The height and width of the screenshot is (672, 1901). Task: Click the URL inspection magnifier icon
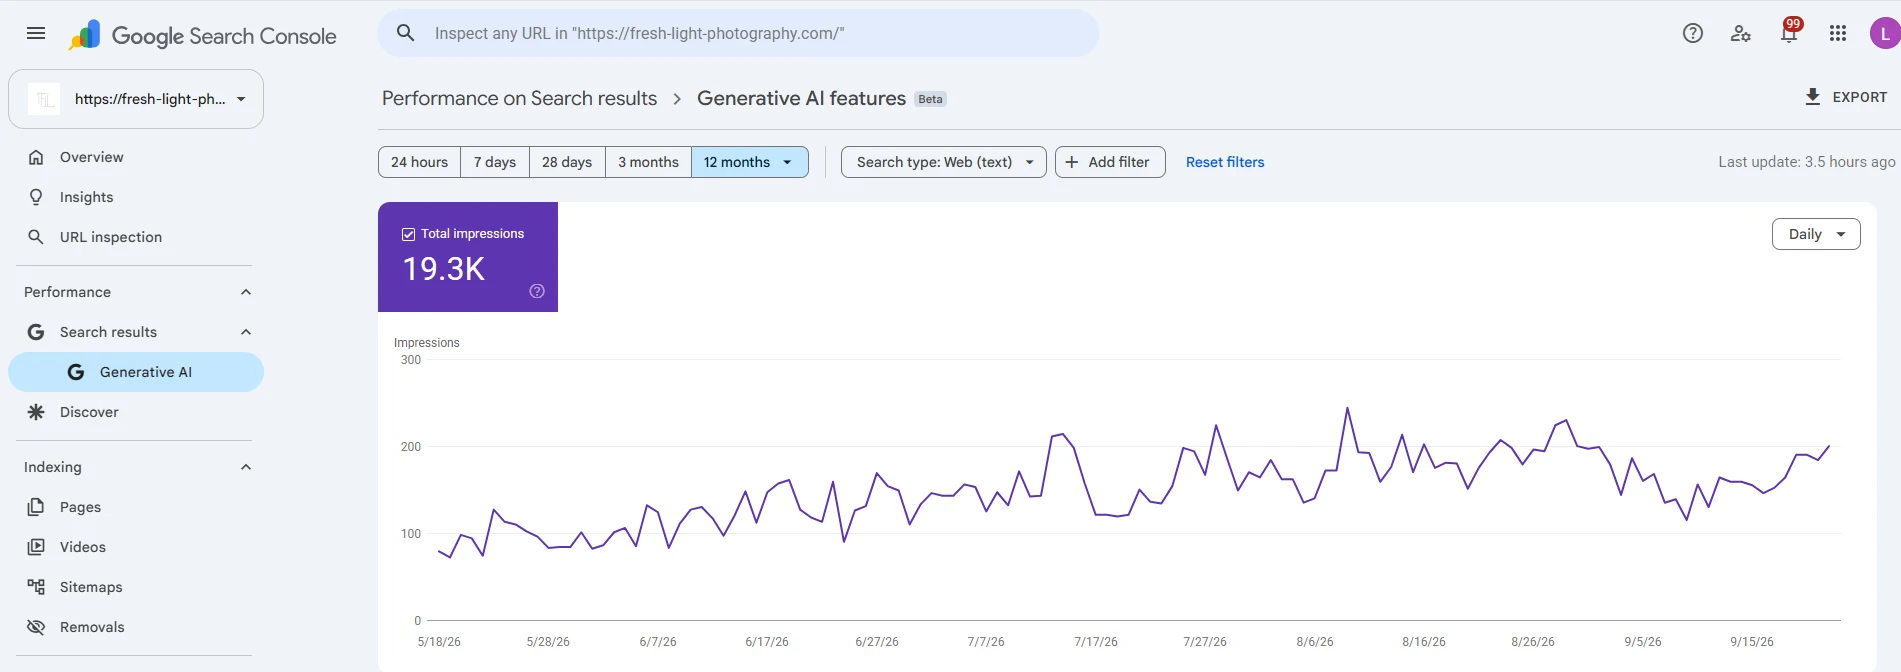[x=36, y=237]
